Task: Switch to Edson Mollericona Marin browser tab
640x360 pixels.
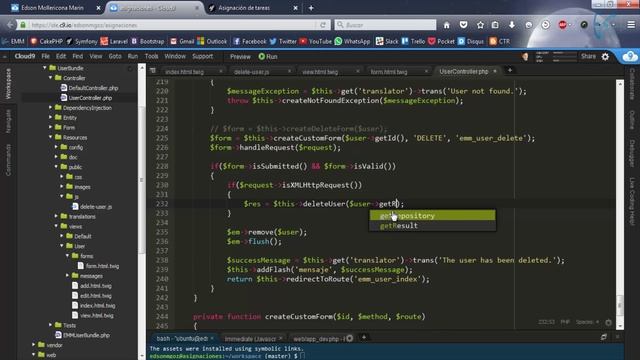Action: click(52, 8)
